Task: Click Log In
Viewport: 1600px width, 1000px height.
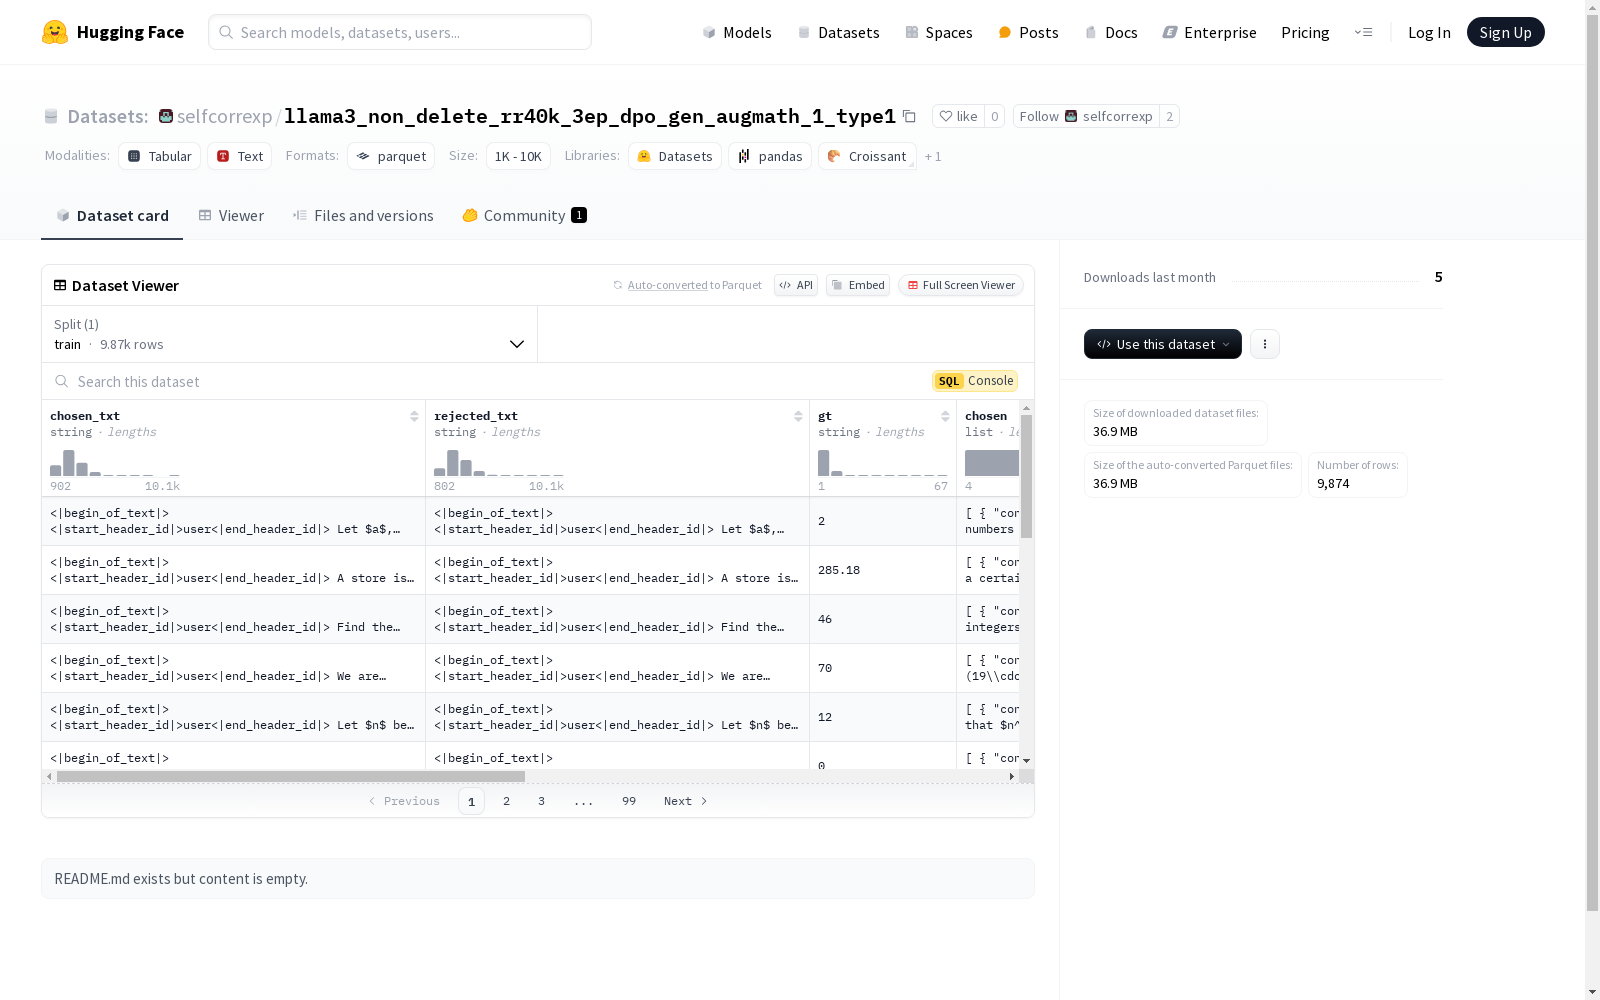Action: pyautogui.click(x=1429, y=32)
